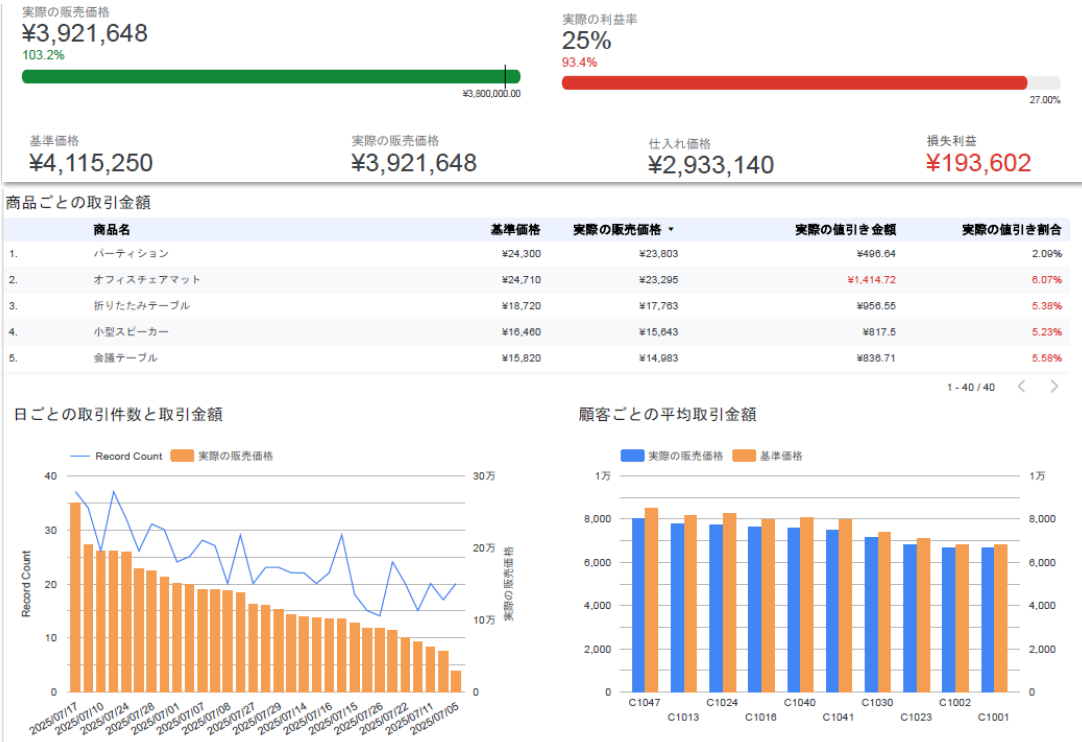
Task: Click the tallest orange bar for 2025/07/17
Action: coord(75,596)
